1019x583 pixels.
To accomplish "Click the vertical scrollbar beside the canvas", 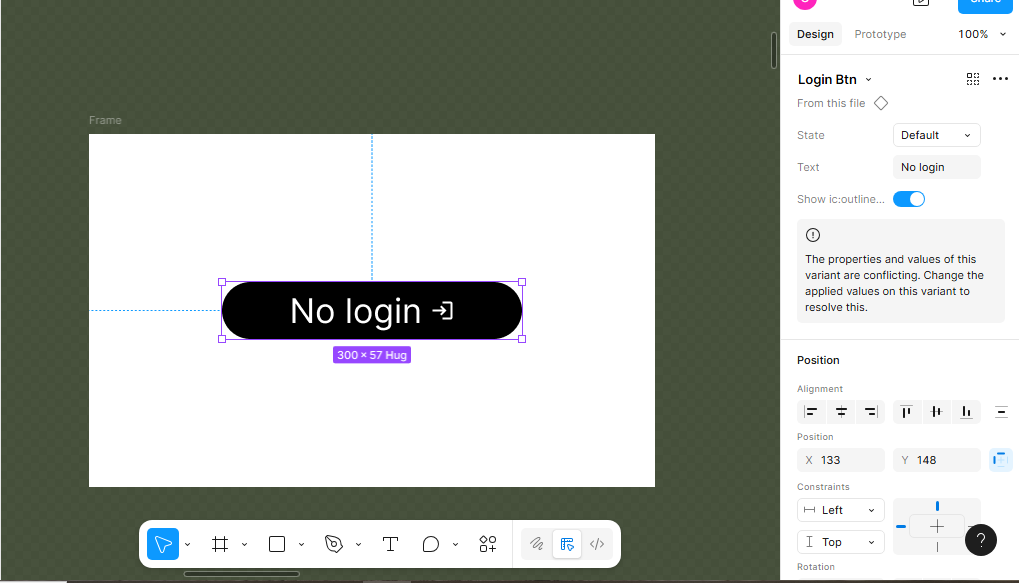I will pyautogui.click(x=773, y=50).
